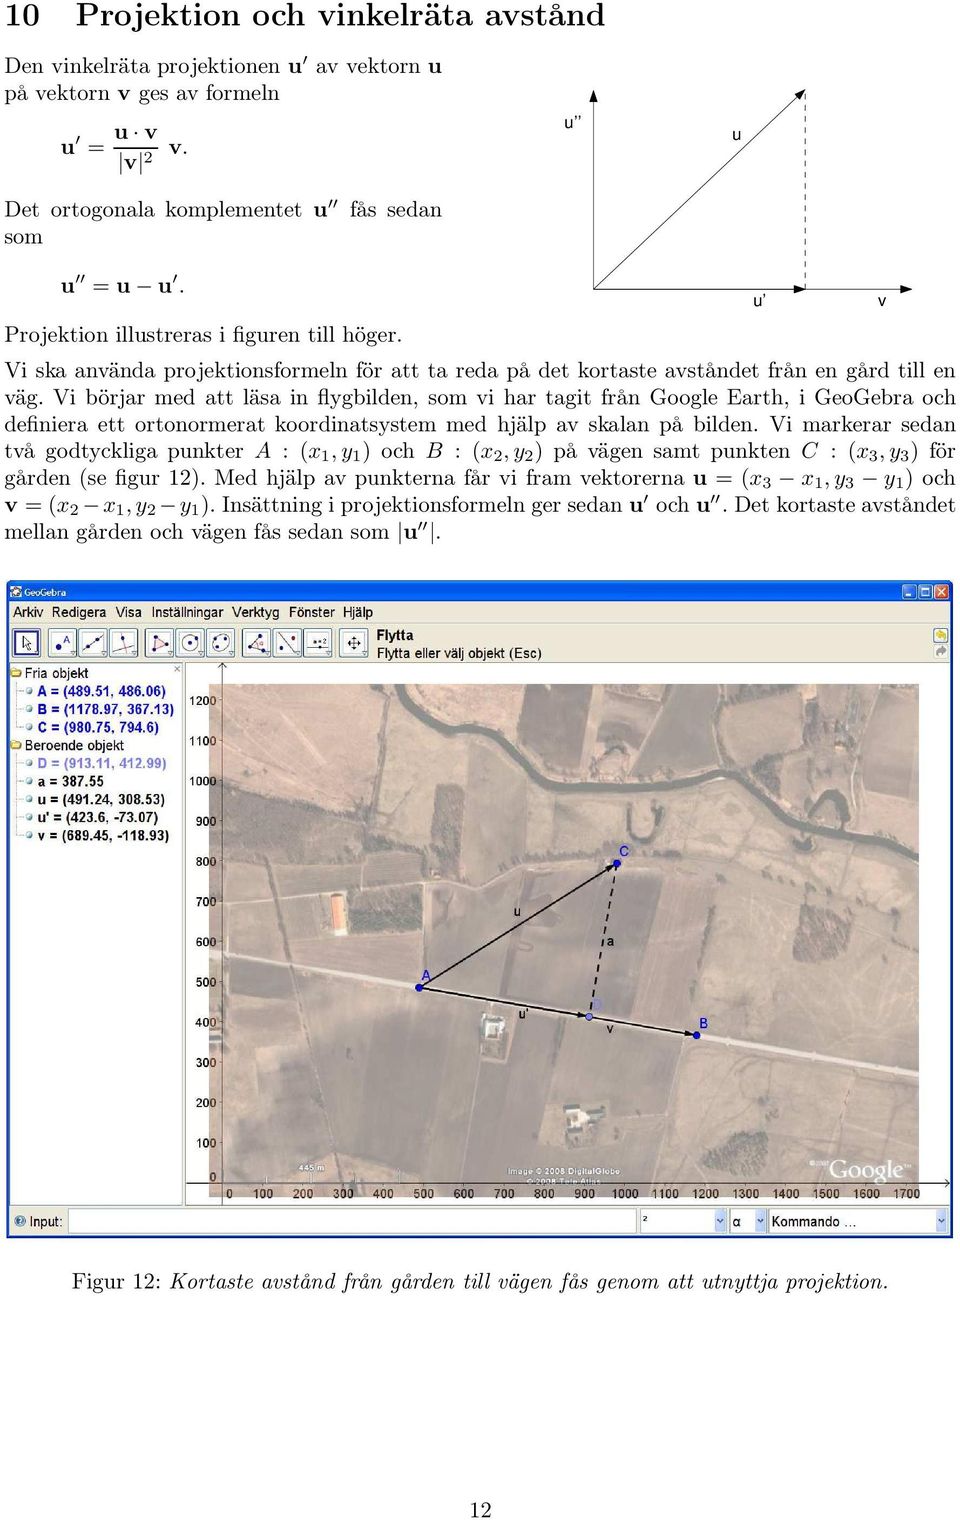Viewport: 960px width, 1520px height.
Task: Open the Visa menu
Action: tap(129, 612)
